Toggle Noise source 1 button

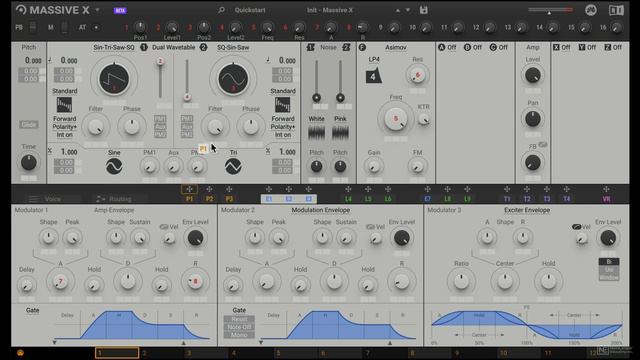click(x=311, y=47)
